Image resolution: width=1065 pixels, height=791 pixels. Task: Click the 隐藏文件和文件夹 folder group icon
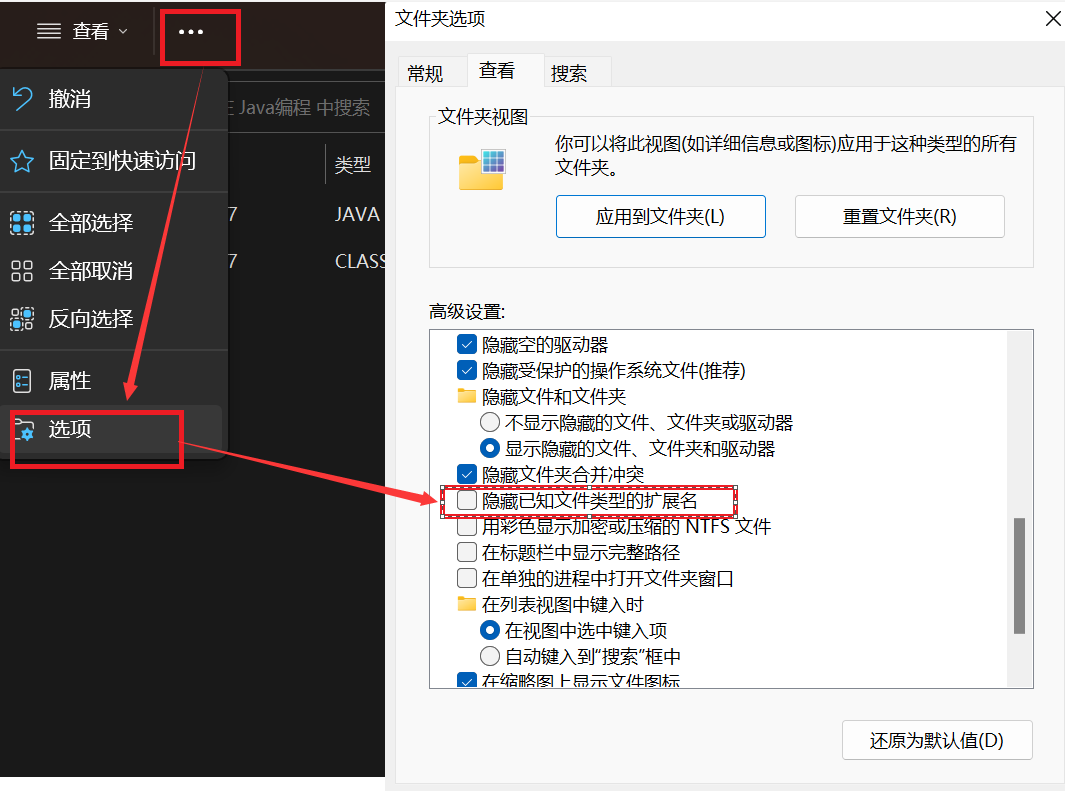click(x=467, y=396)
